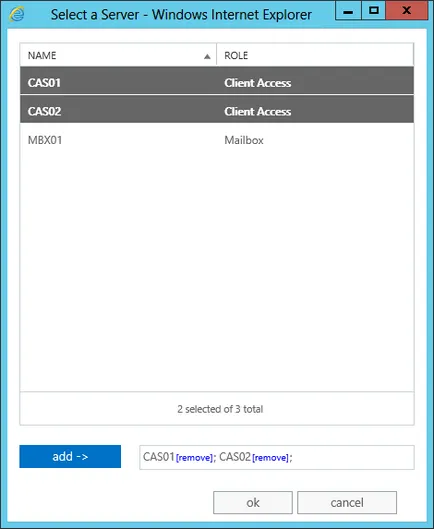Focus the selected servers input field
Screen dimensions: 434x529
pyautogui.click(x=277, y=457)
